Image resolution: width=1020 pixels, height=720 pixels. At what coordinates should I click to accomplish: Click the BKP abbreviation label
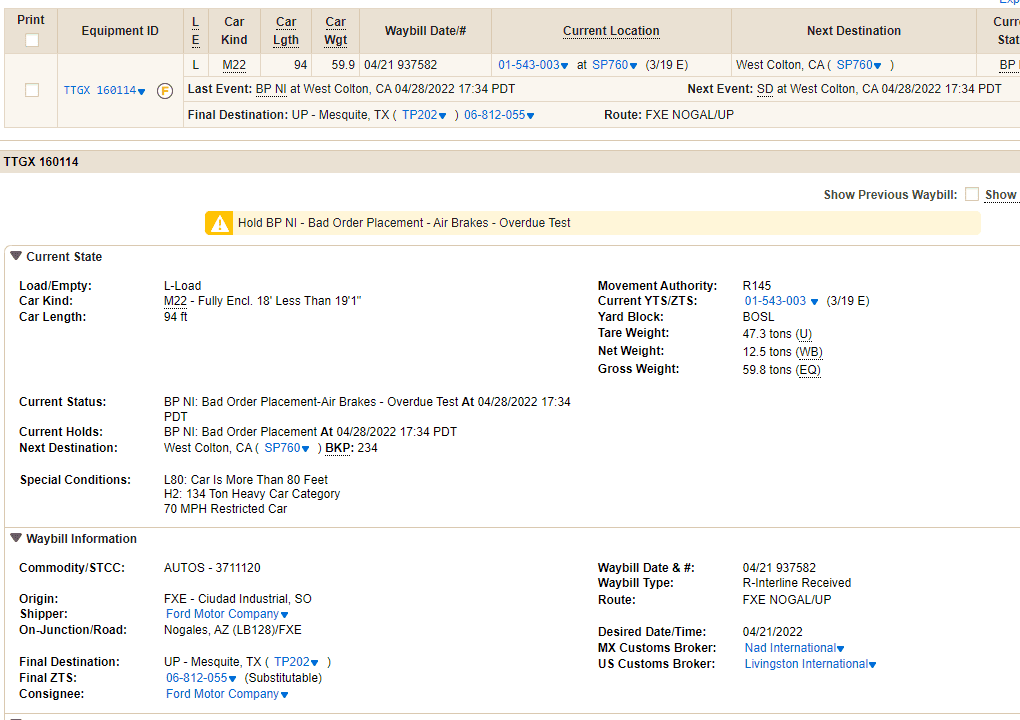click(x=338, y=448)
